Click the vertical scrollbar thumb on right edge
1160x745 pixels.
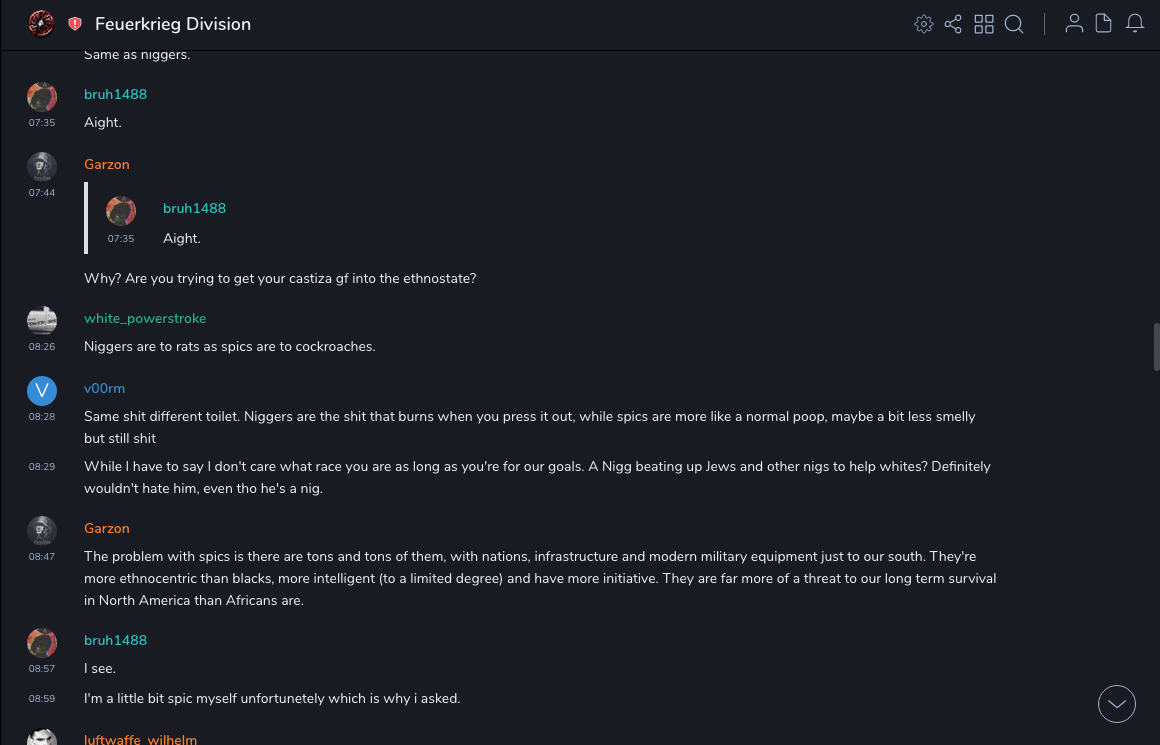click(x=1156, y=347)
